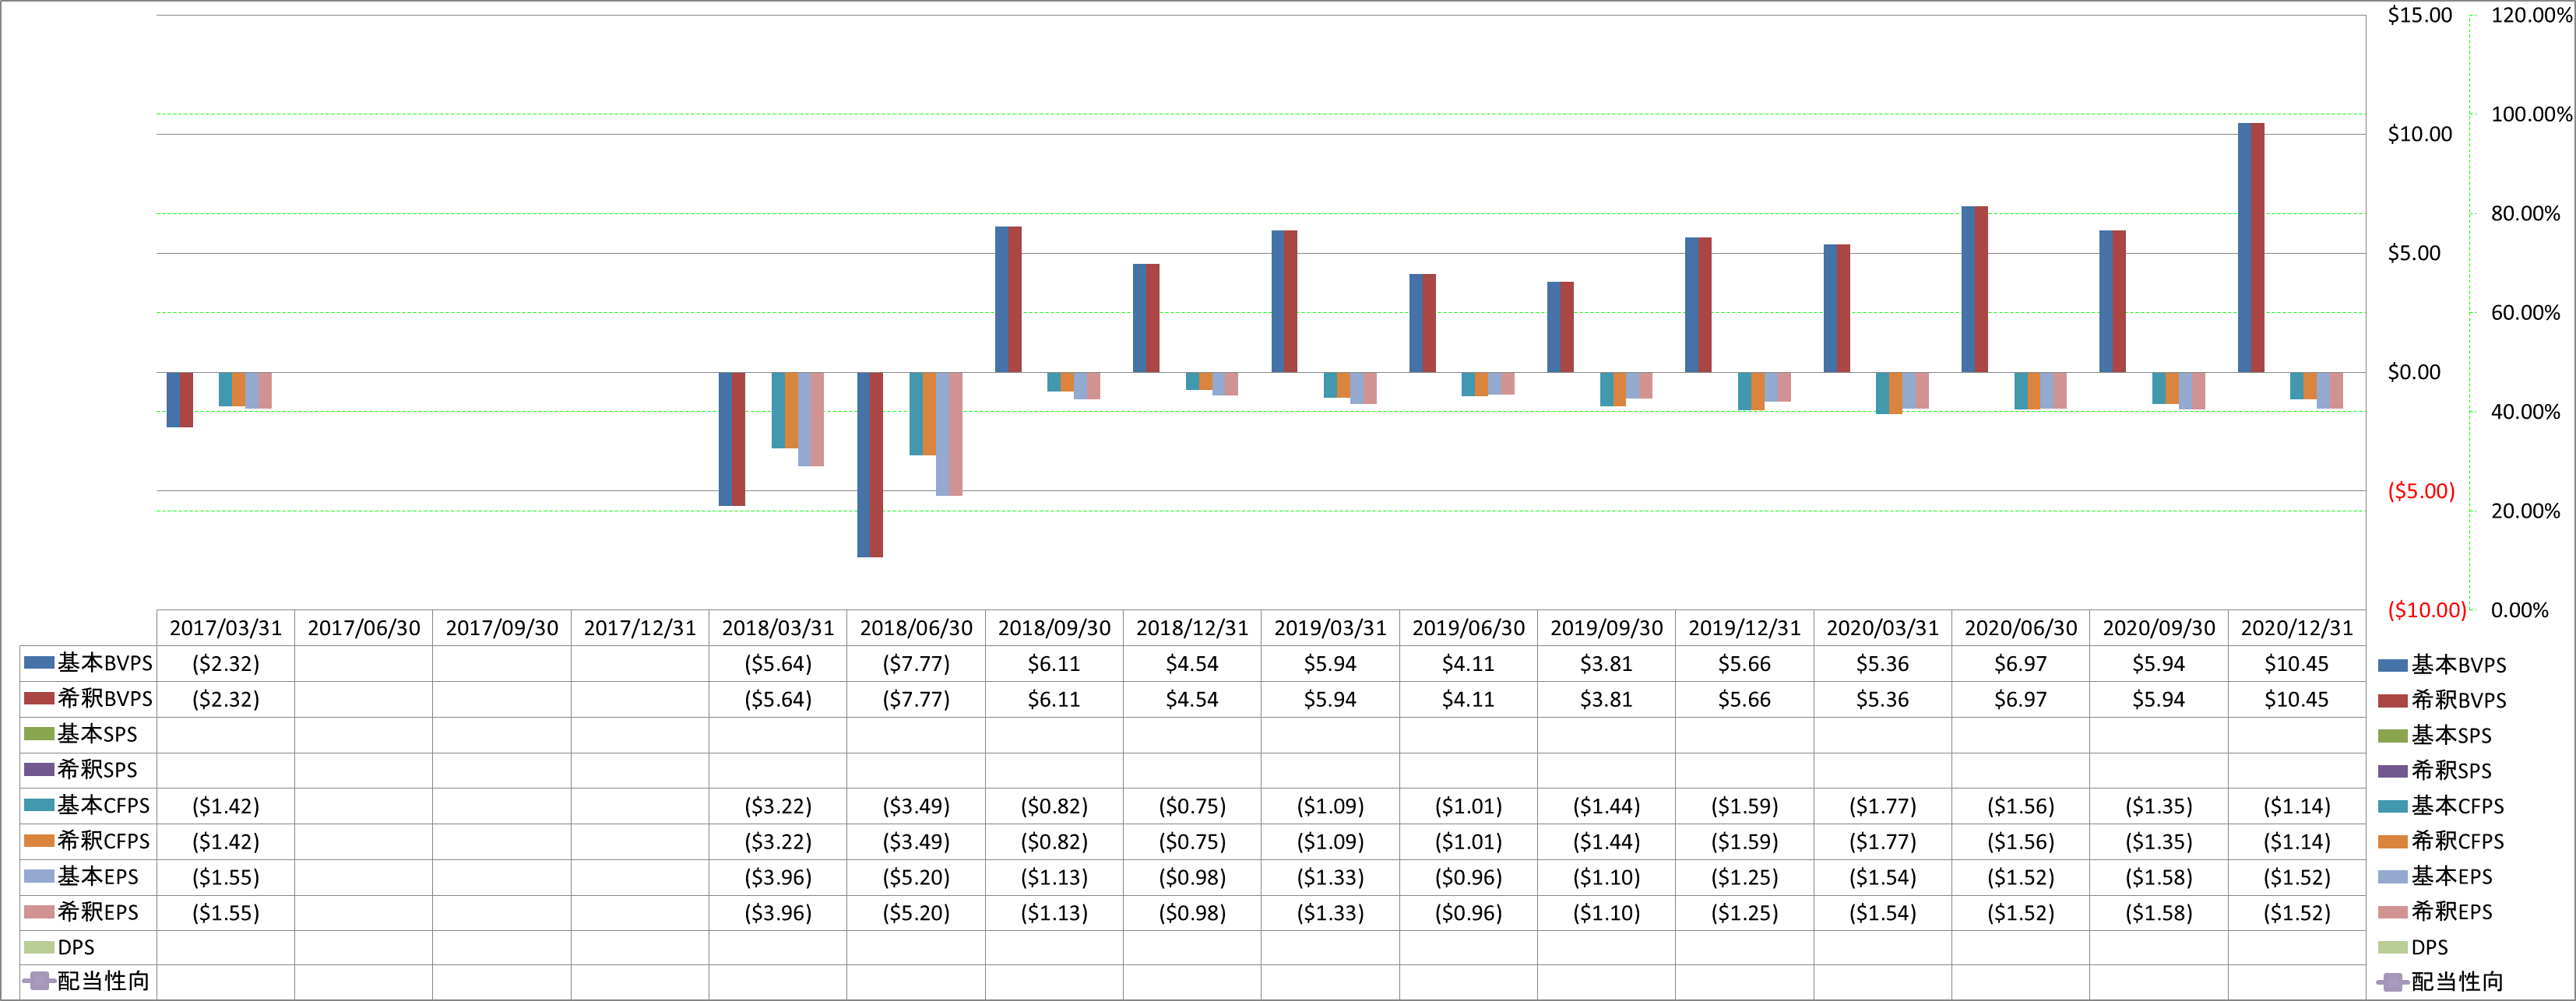Click 希釈EPS value ($1.55) for 2017/03/31
2576x1001 pixels.
(226, 913)
